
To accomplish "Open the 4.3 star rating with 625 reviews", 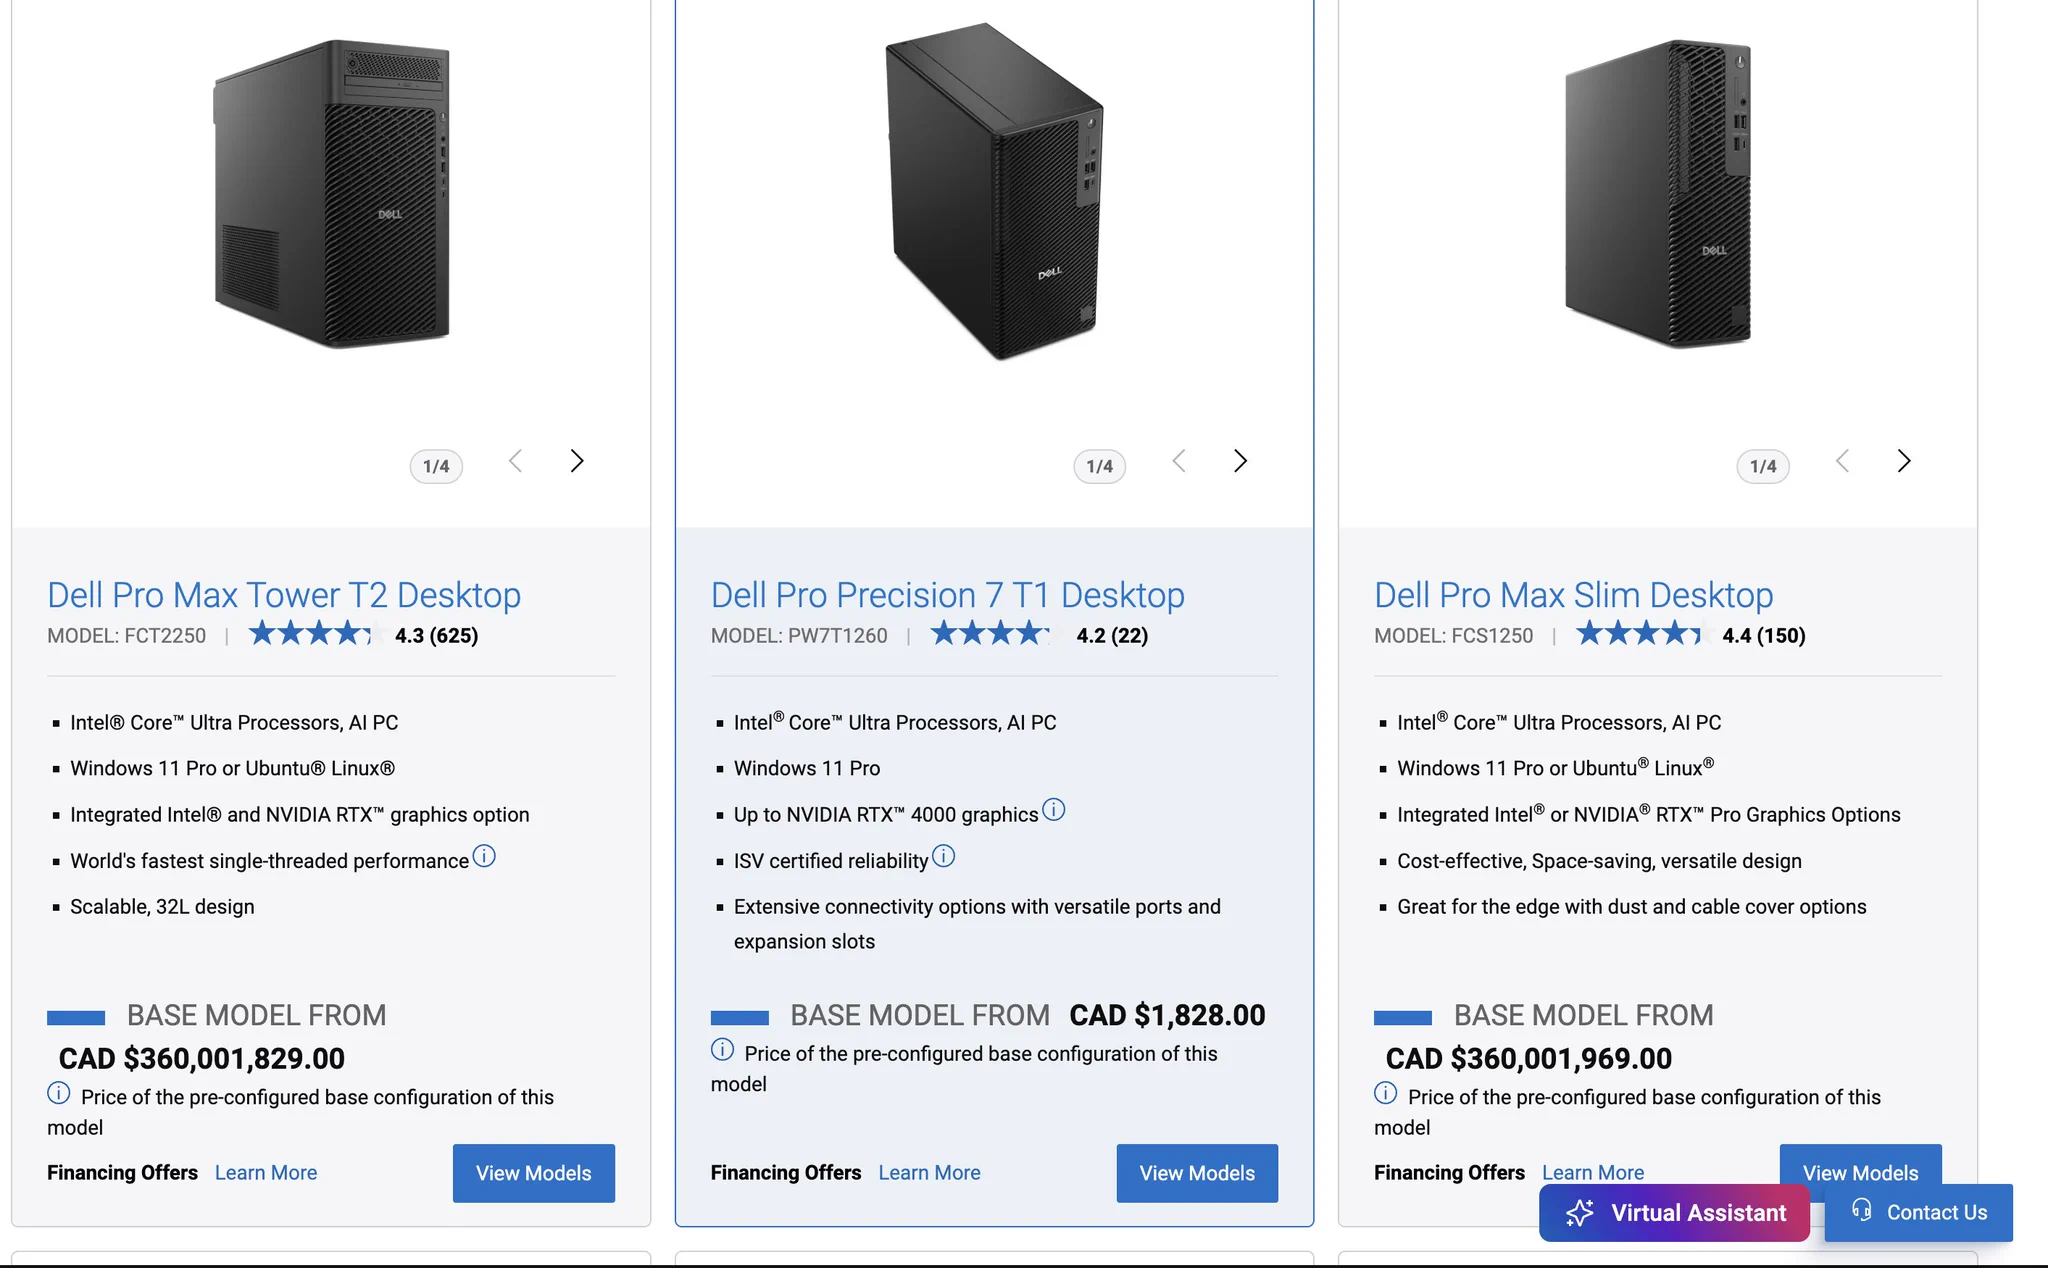I will pos(363,634).
